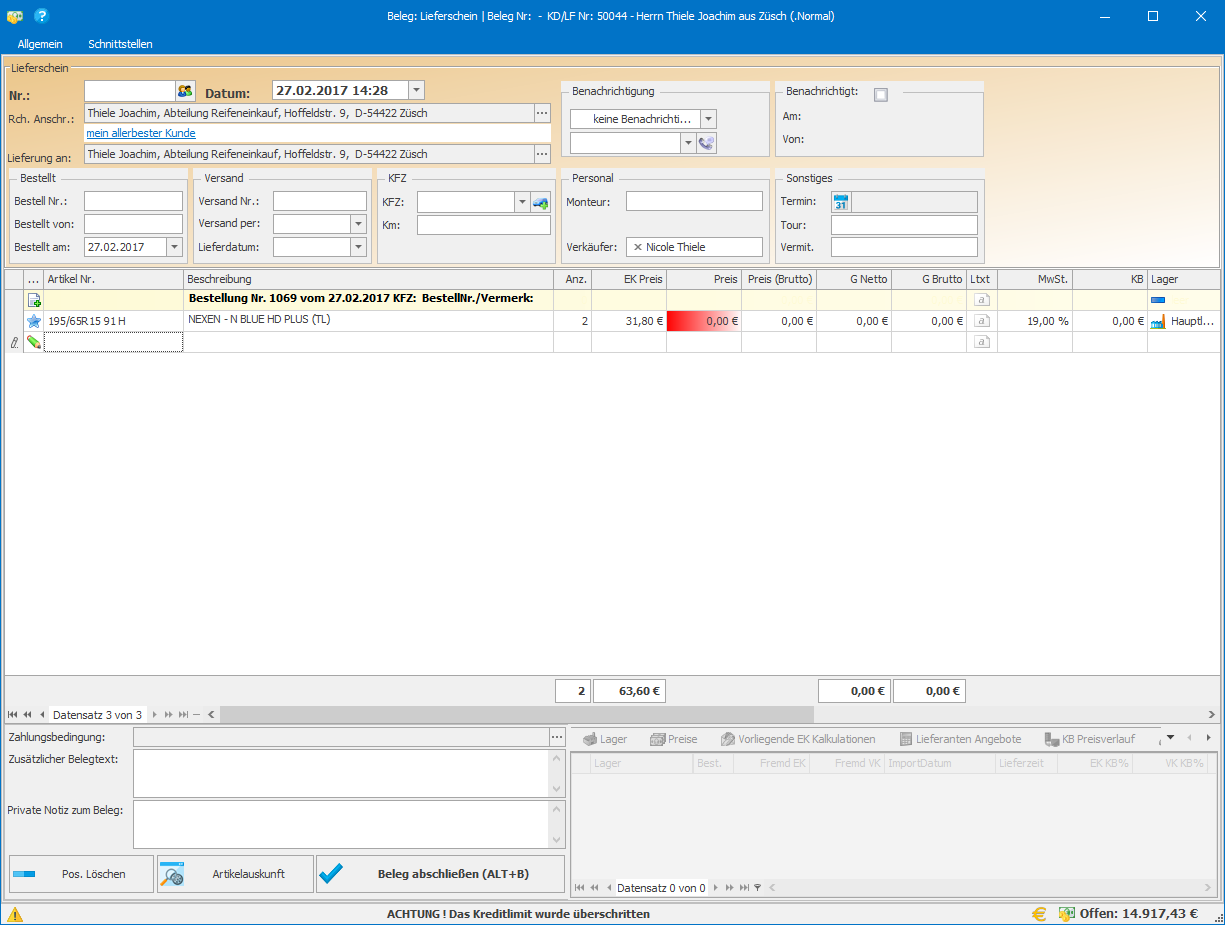The height and width of the screenshot is (925, 1225).
Task: Click the blue bar icon in Bestellung row
Action: point(1158,300)
